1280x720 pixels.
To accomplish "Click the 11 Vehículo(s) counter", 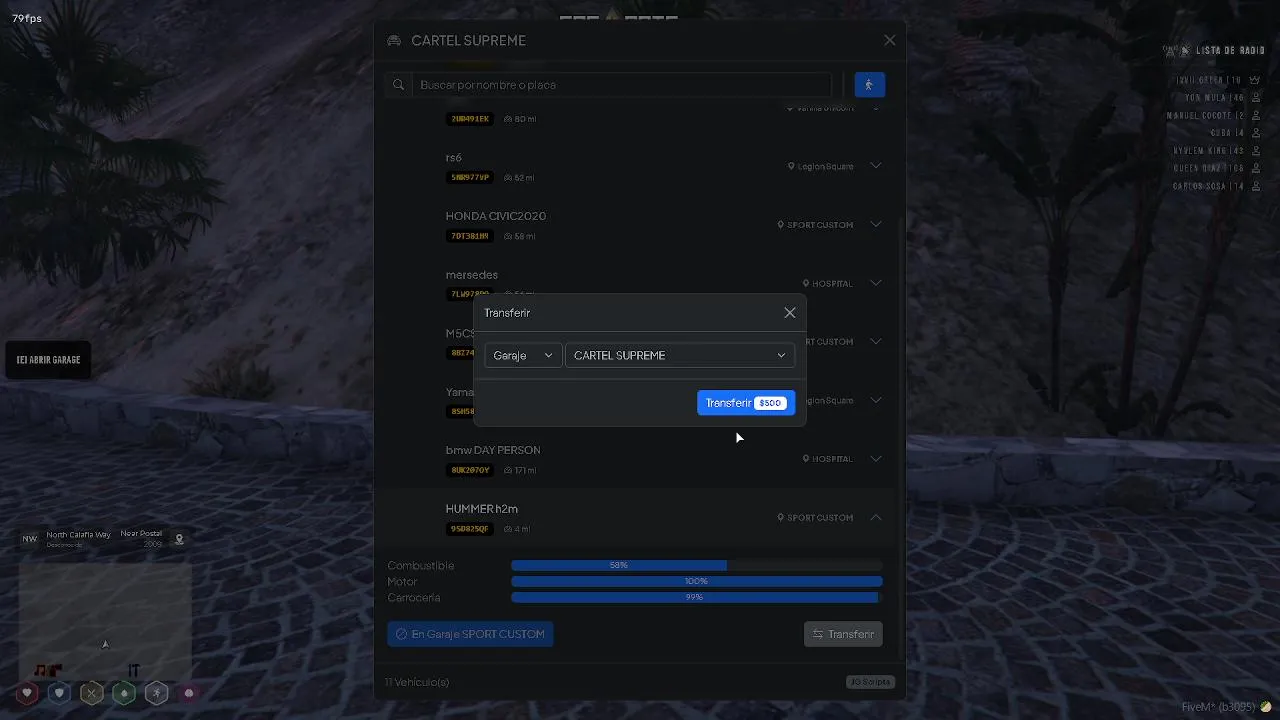I will [x=417, y=682].
